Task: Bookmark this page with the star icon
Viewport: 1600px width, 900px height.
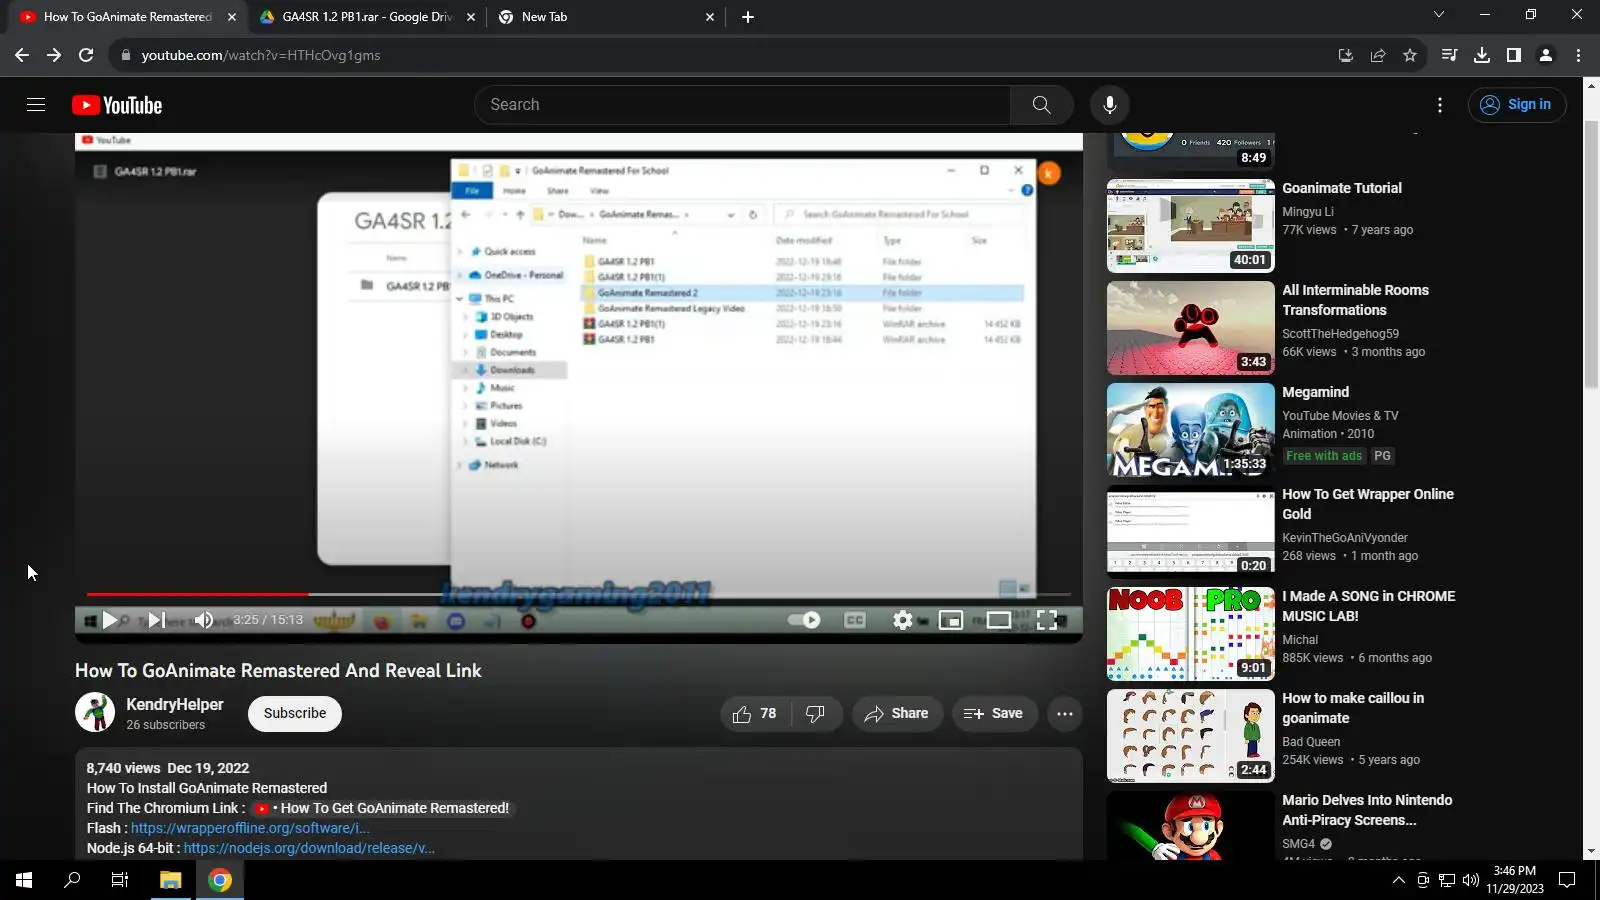Action: (1410, 55)
